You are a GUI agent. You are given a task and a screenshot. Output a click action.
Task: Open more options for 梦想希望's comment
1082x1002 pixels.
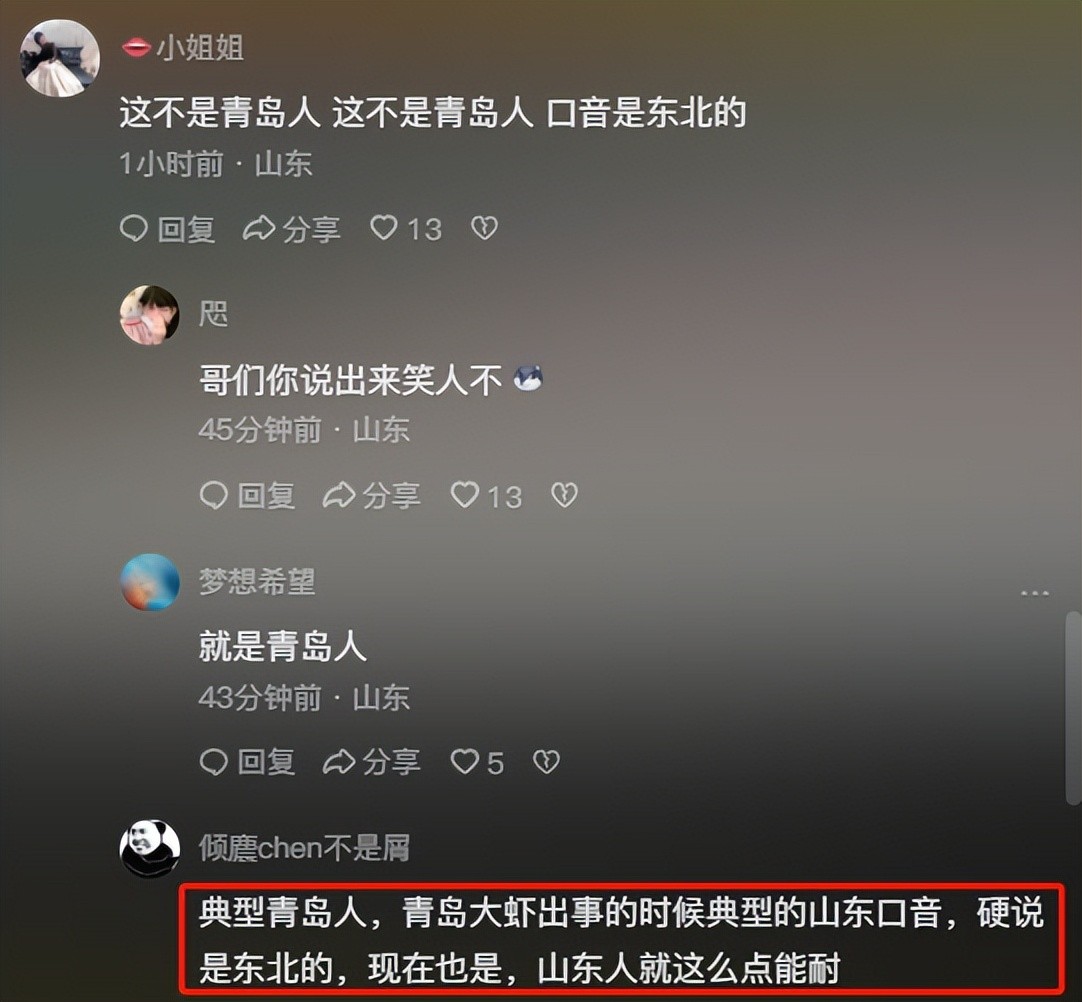[x=1034, y=593]
